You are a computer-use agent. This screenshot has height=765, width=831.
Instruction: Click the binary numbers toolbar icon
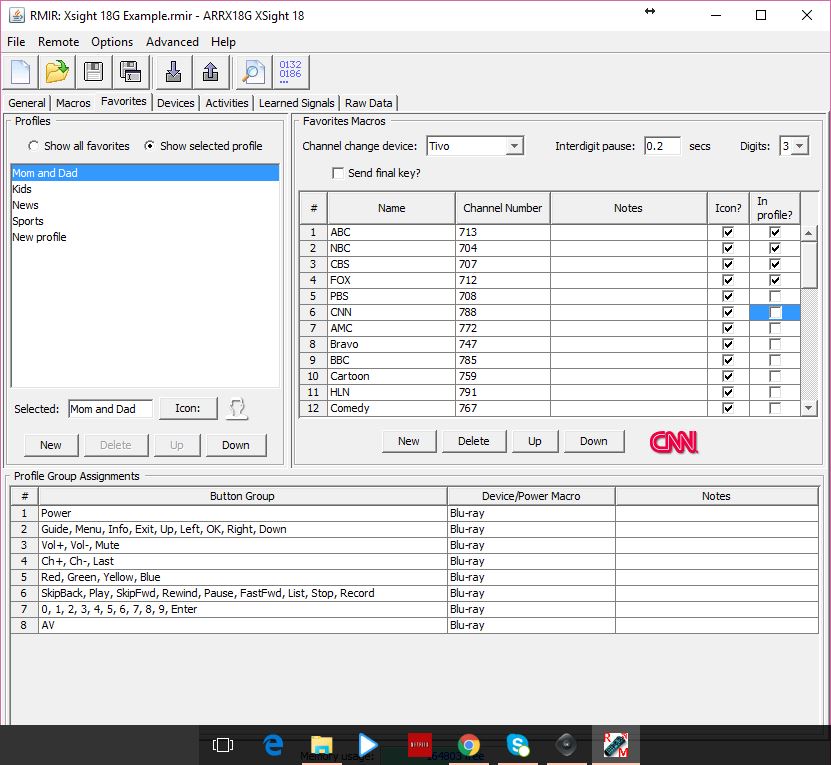tap(291, 72)
